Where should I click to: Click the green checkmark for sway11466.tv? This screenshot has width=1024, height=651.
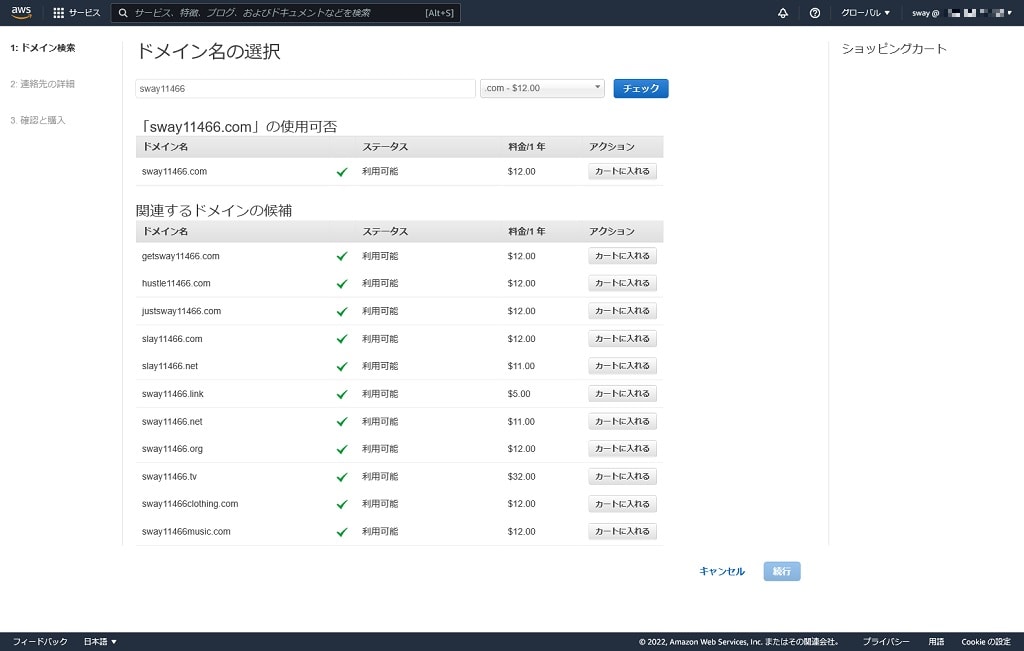tap(342, 477)
